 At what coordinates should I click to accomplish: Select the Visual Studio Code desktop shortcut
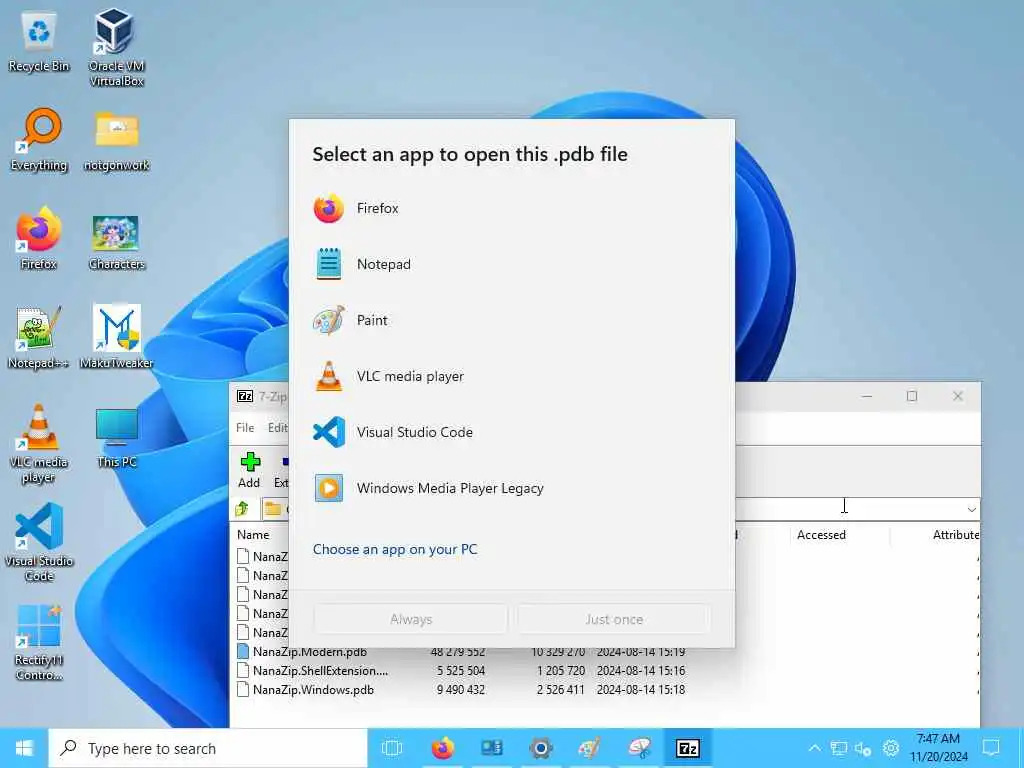[39, 542]
